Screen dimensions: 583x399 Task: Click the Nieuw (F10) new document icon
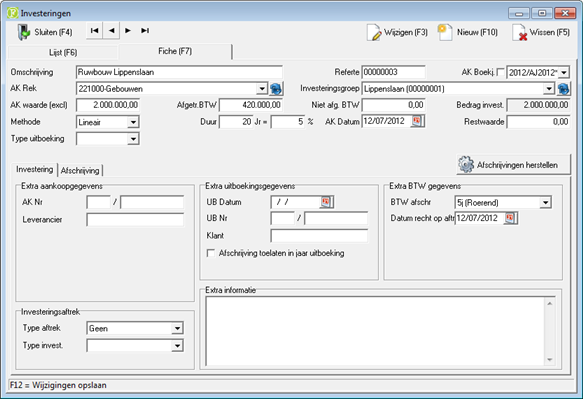445,32
